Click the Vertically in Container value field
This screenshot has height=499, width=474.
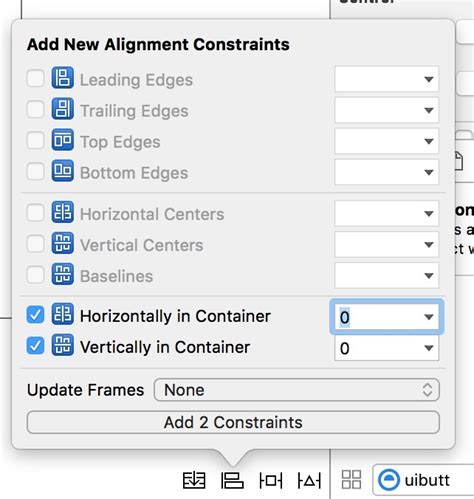pos(386,348)
